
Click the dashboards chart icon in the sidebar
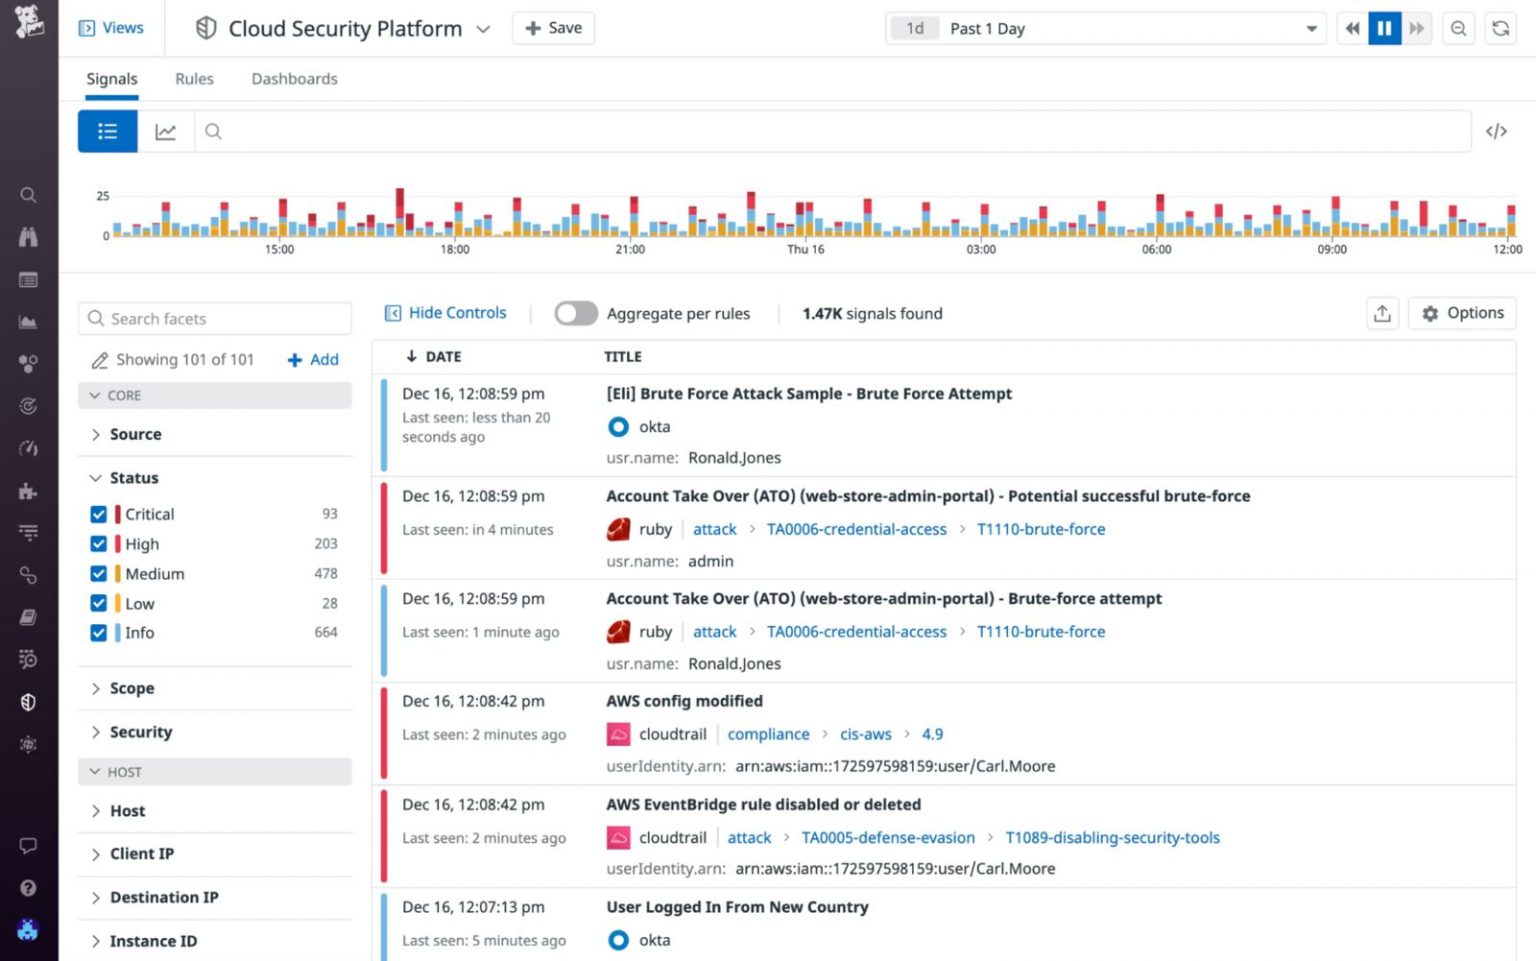[x=28, y=321]
